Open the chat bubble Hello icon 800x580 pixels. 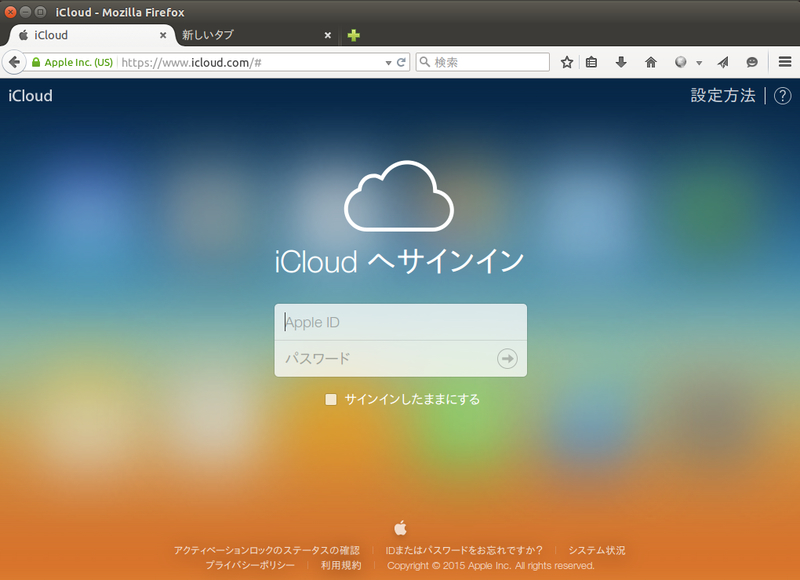[x=752, y=62]
